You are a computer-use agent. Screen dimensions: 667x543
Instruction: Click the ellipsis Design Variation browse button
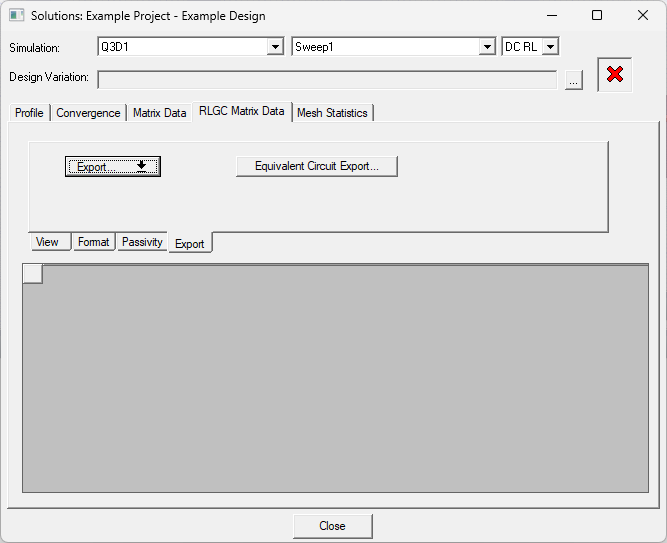(x=573, y=80)
